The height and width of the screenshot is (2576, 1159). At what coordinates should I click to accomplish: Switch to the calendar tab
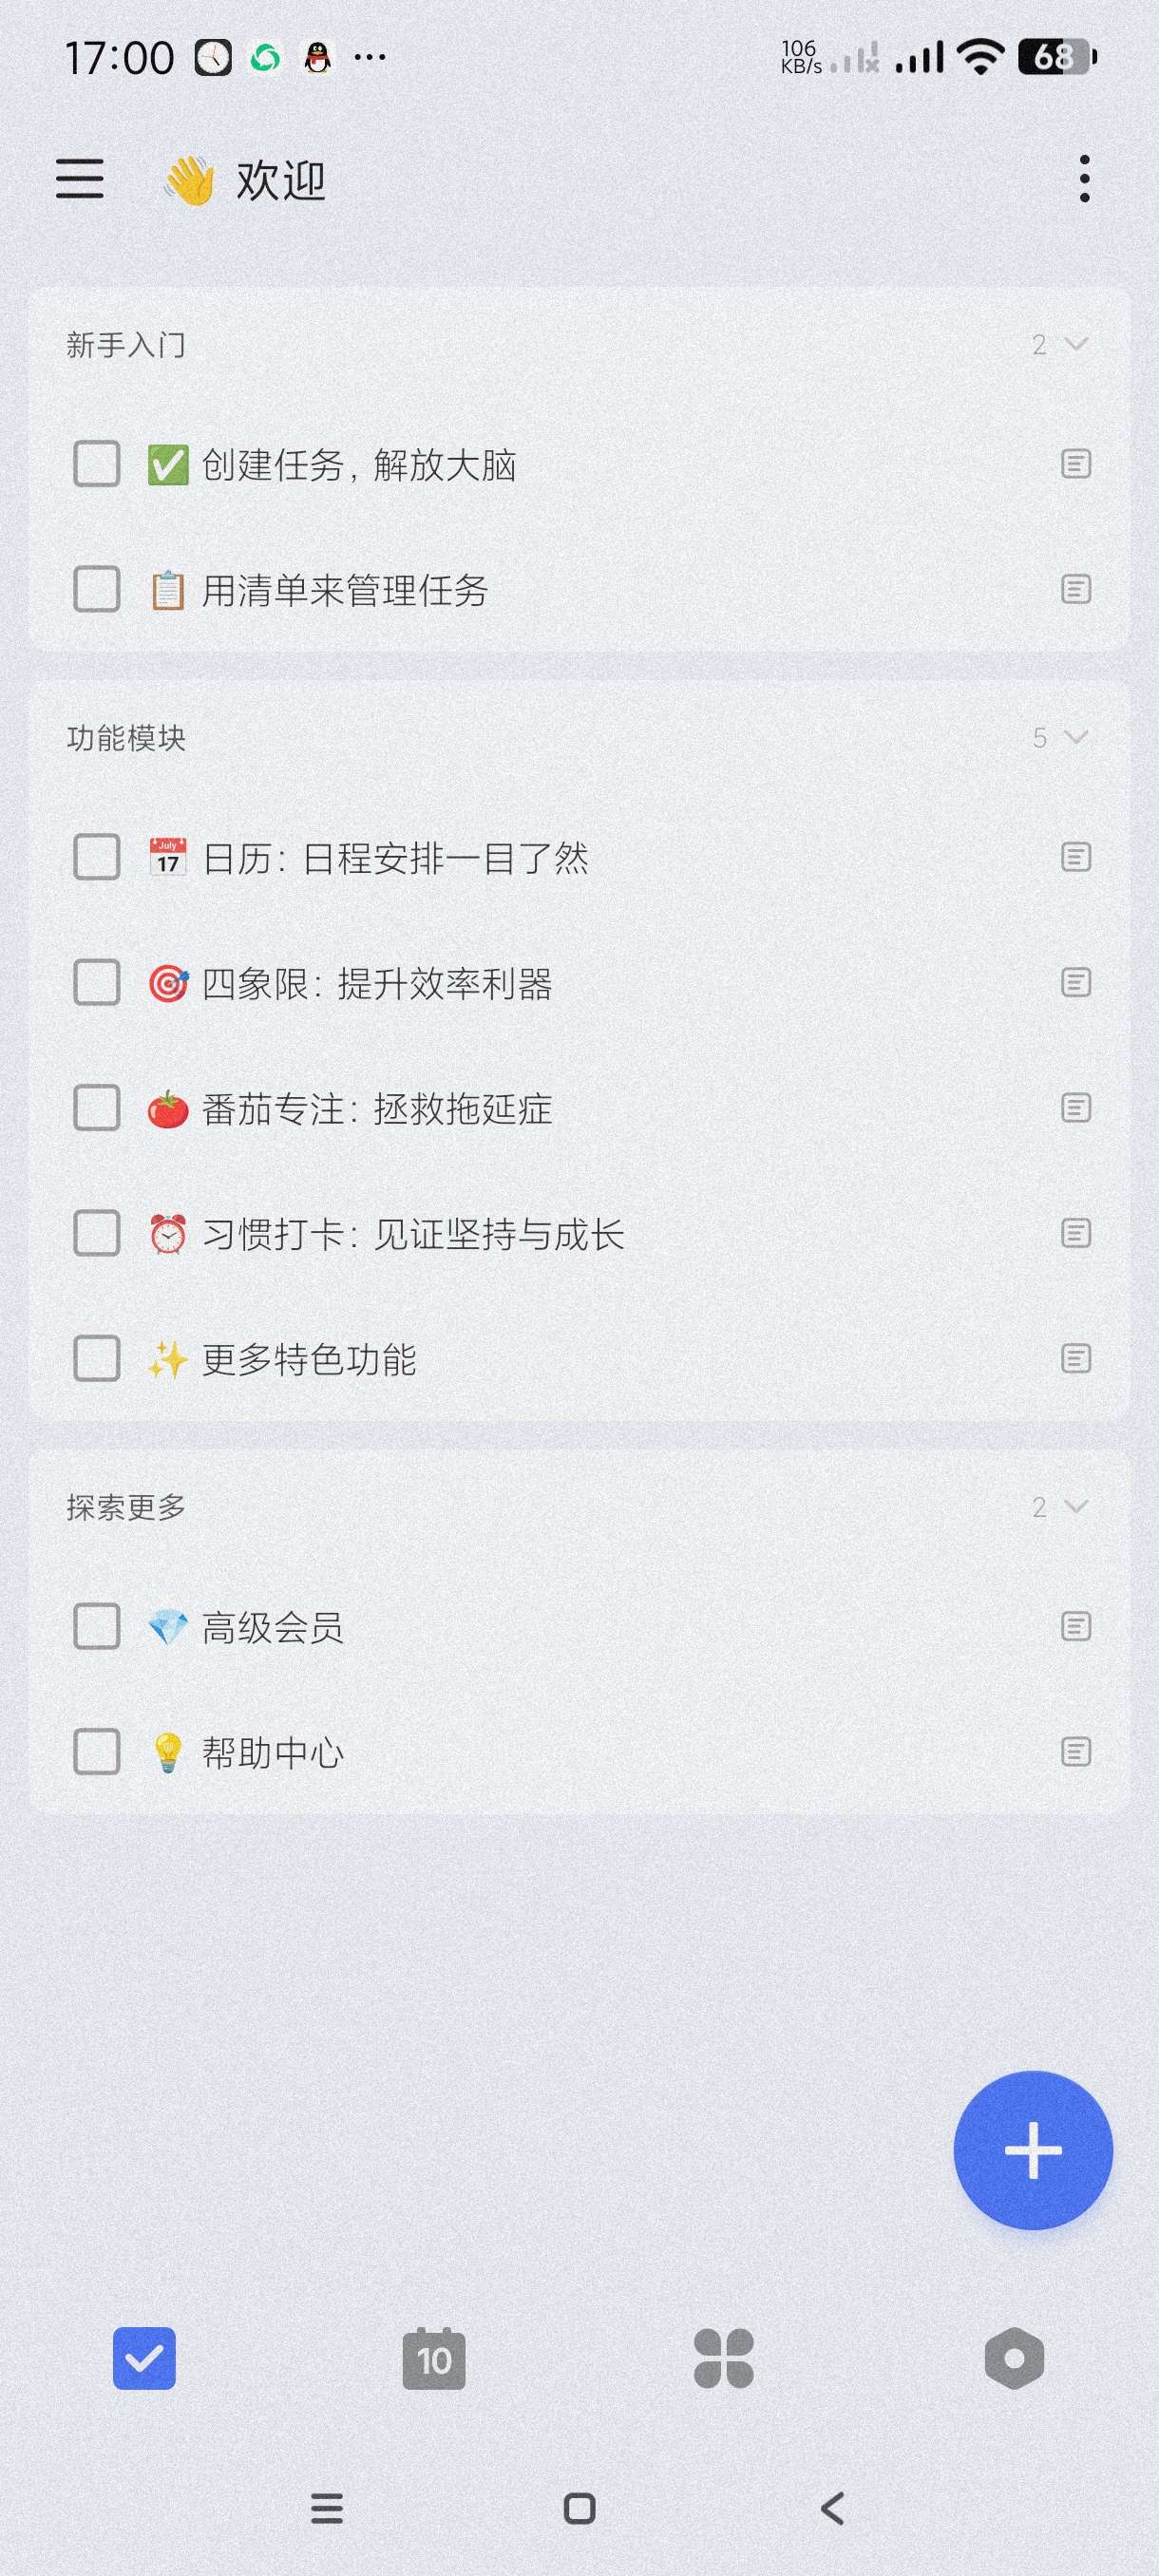click(x=434, y=2359)
